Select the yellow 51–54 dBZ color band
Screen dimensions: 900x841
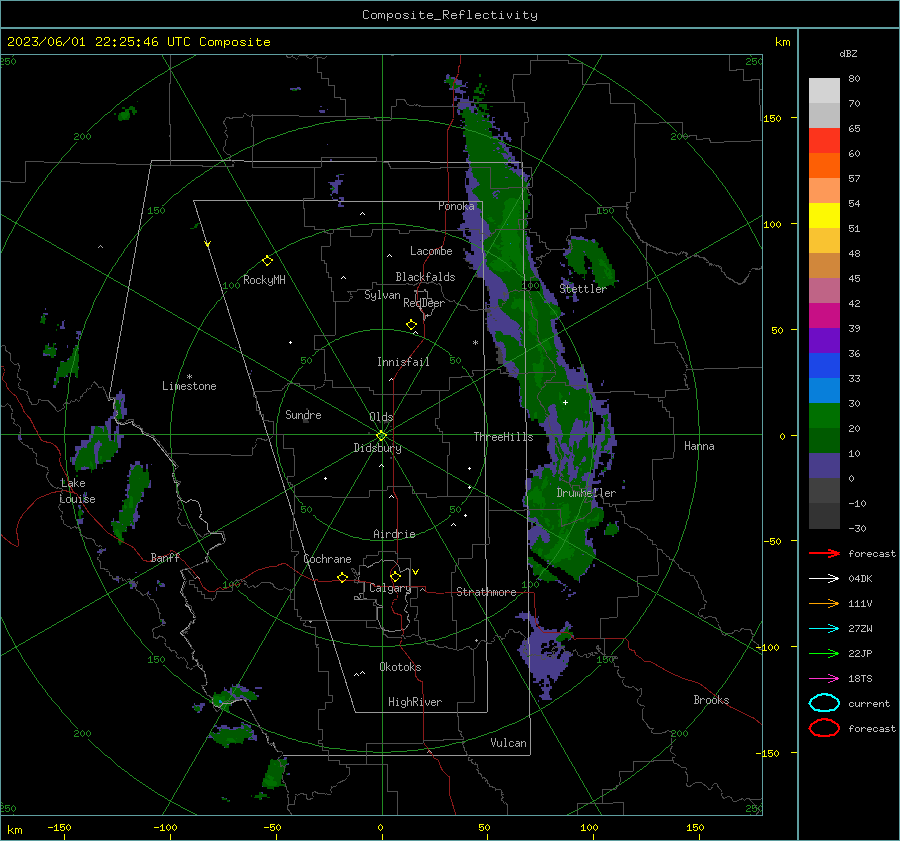(x=824, y=215)
